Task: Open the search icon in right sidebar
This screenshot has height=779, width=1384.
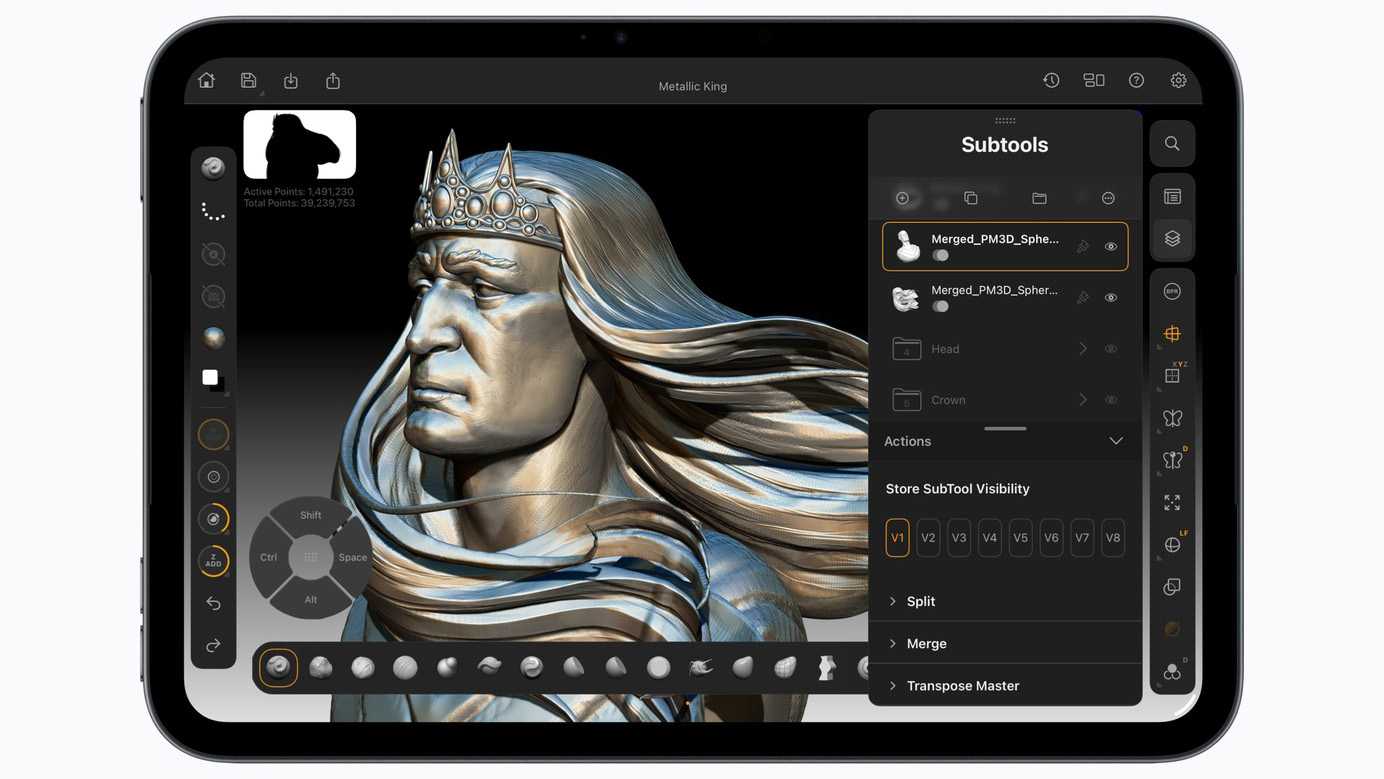Action: tap(1172, 144)
